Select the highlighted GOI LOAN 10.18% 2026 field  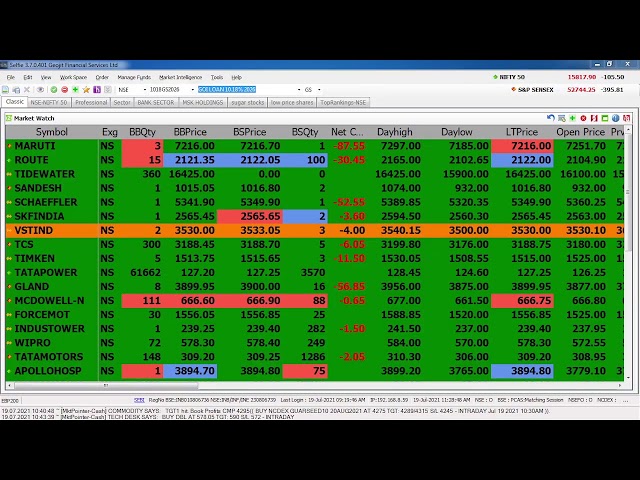pos(227,89)
